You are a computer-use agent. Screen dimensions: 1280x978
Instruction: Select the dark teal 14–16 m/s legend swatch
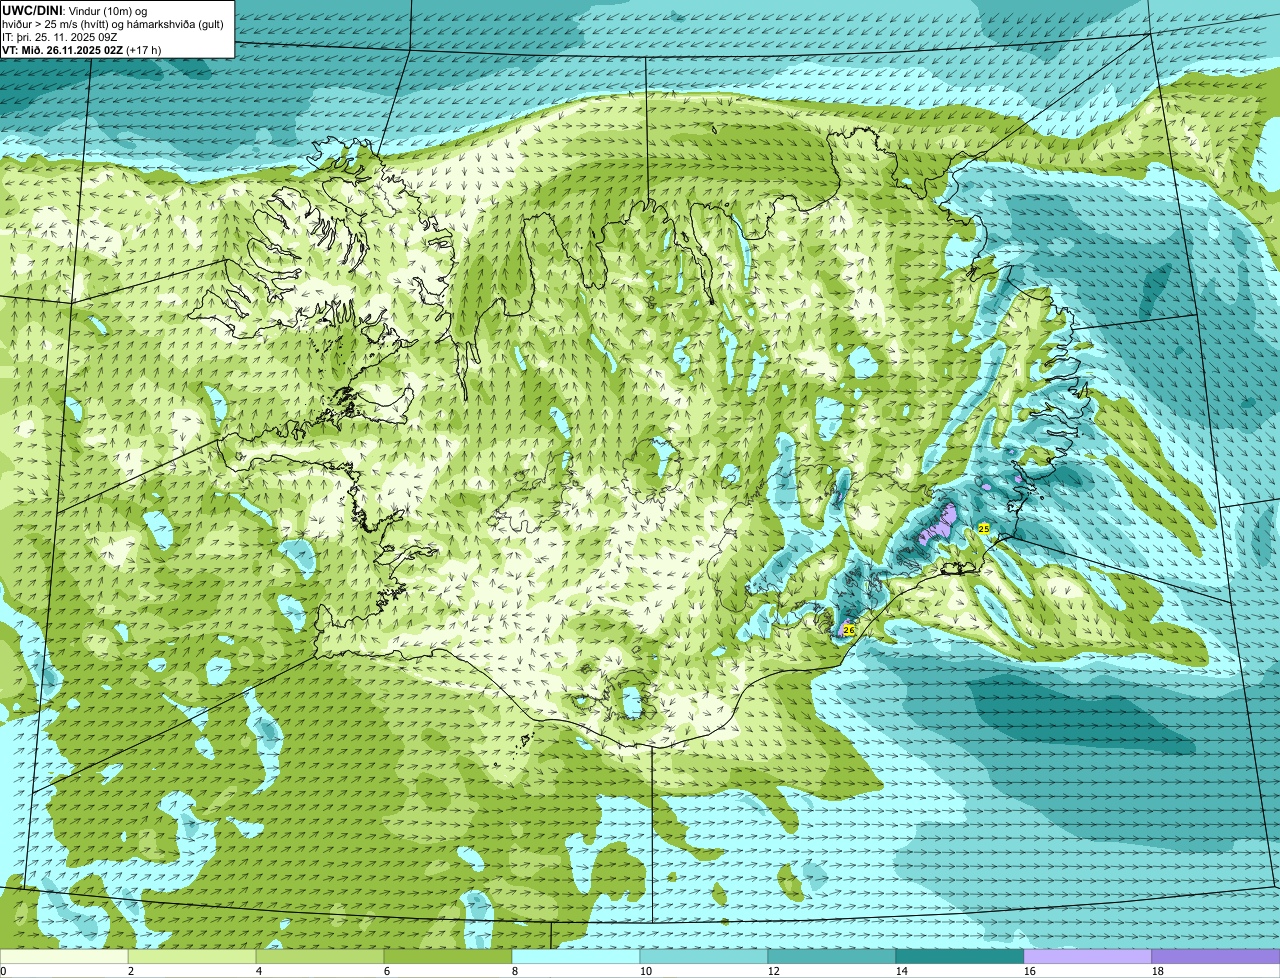tap(960, 957)
